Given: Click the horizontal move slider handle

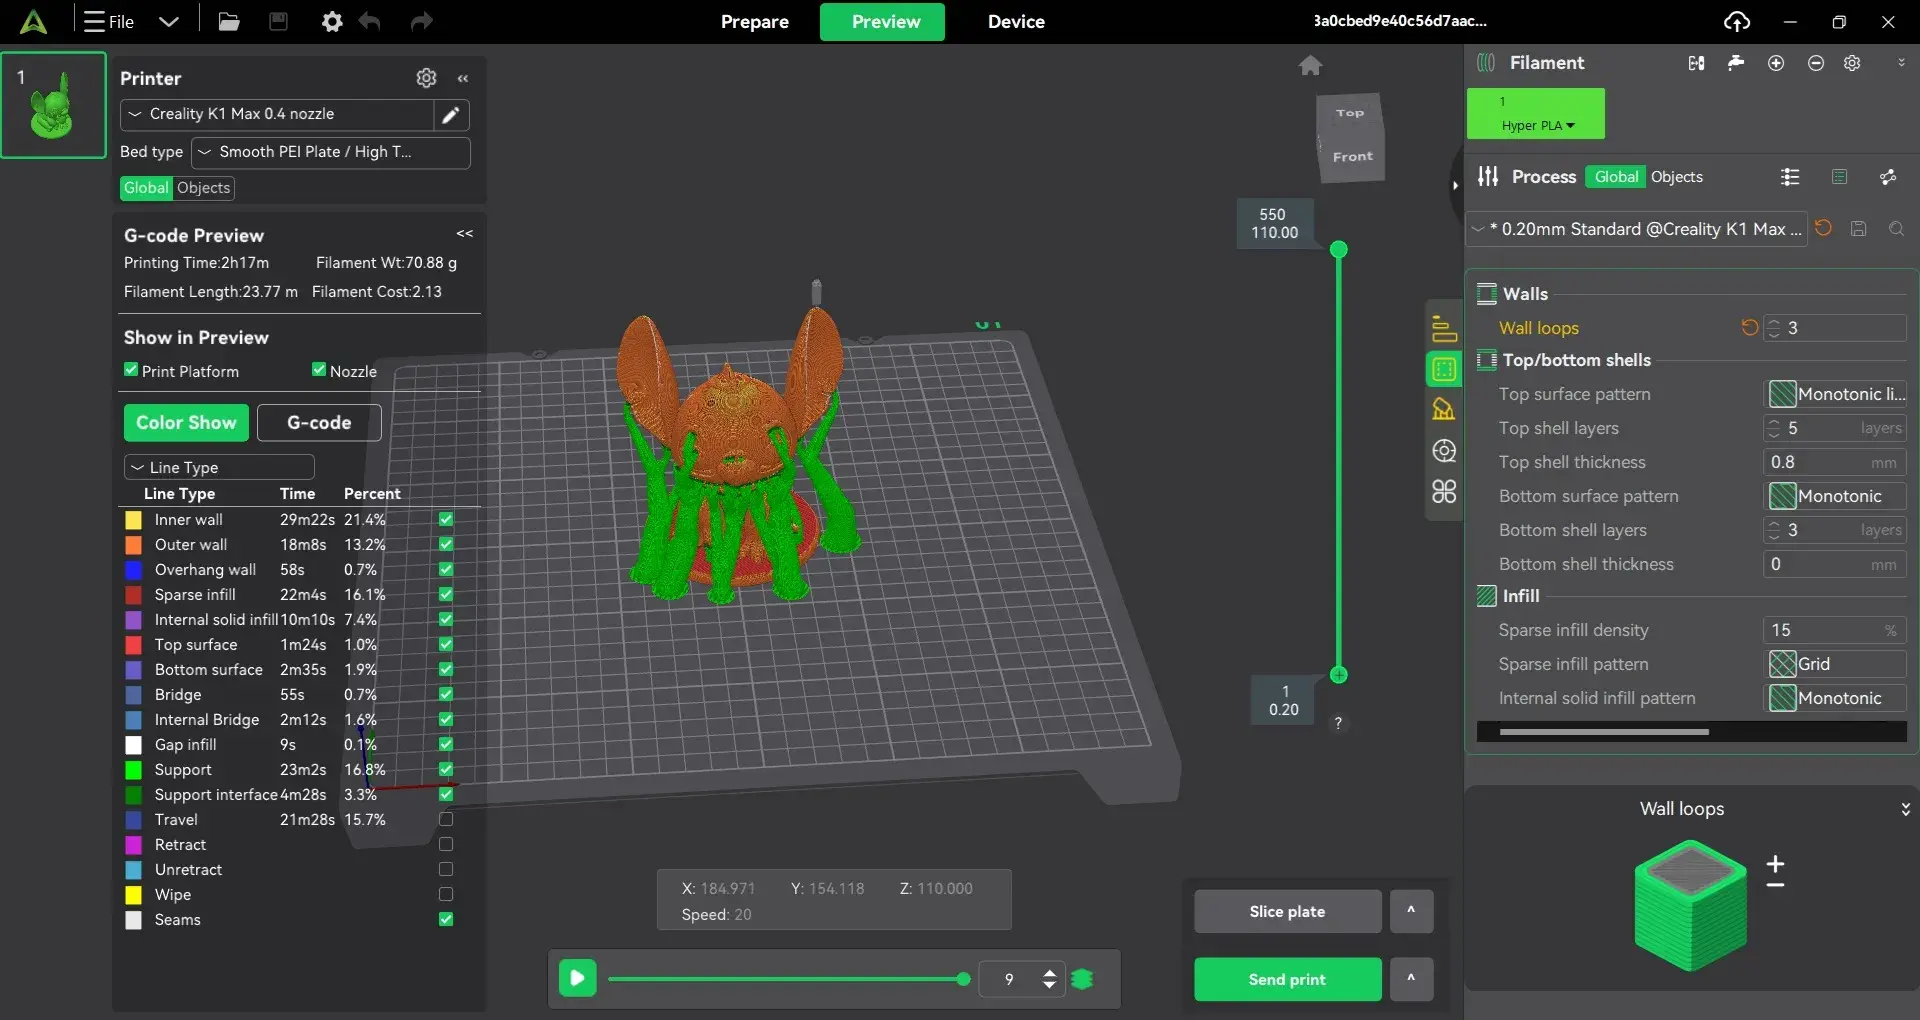Looking at the screenshot, I should coord(963,979).
